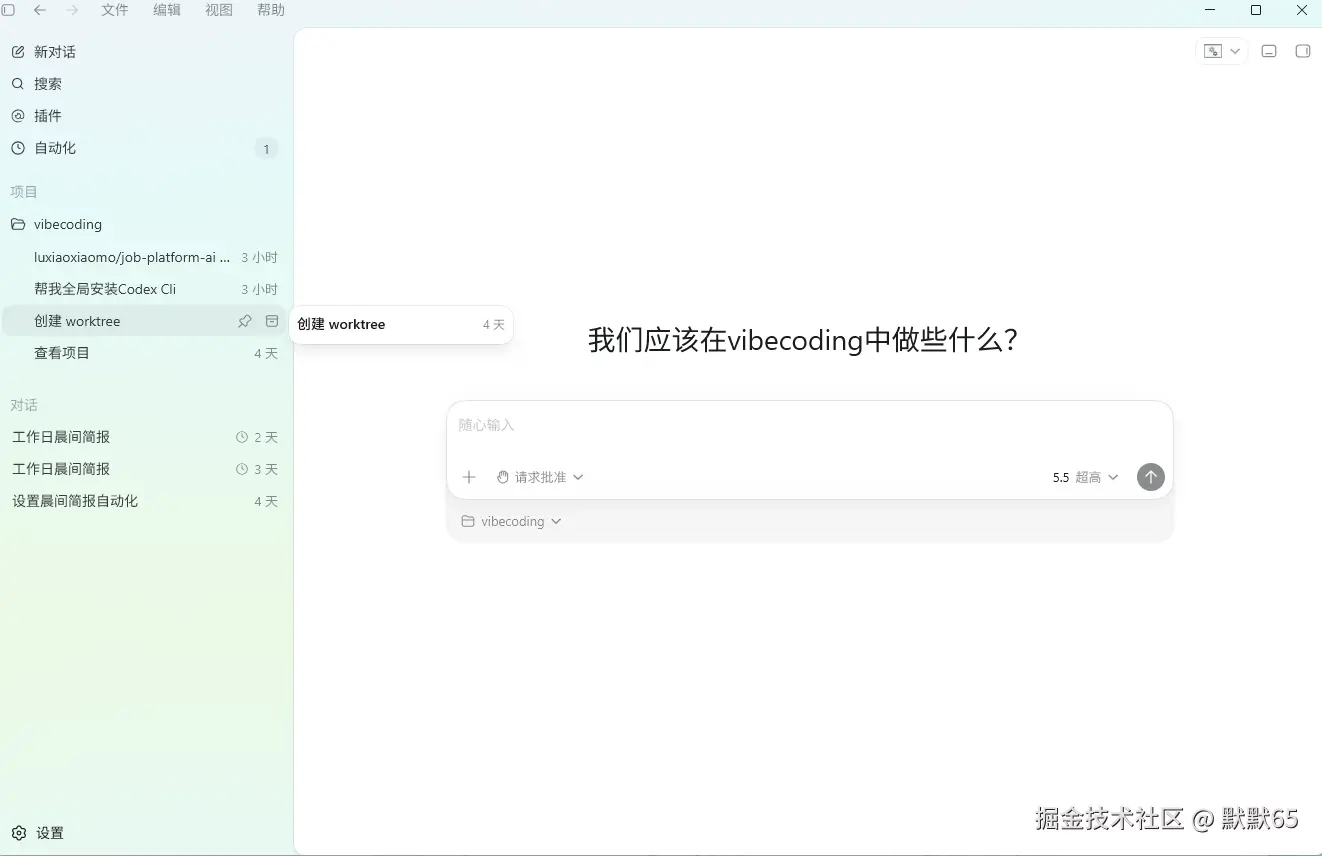Close the application window

pos(1302,10)
